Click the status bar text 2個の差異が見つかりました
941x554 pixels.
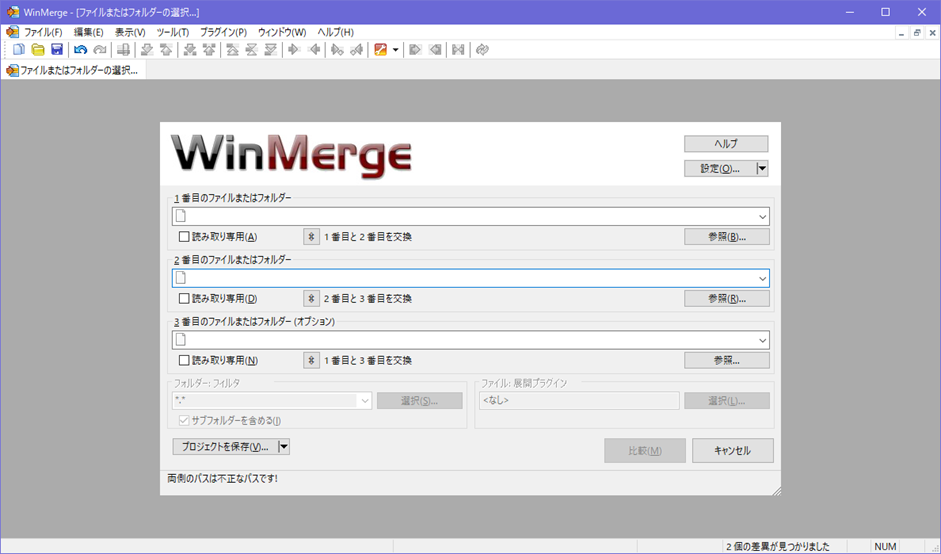tap(778, 547)
